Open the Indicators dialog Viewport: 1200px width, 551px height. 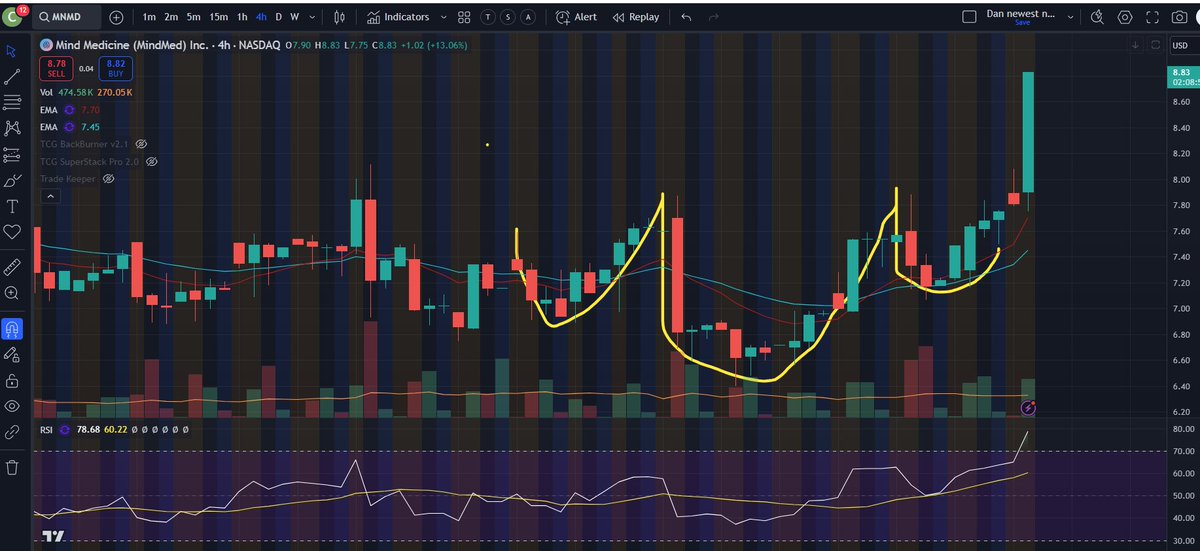(397, 17)
